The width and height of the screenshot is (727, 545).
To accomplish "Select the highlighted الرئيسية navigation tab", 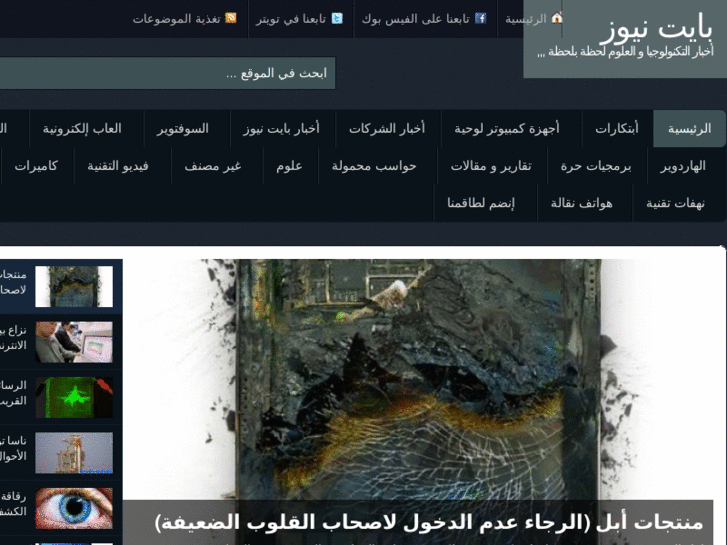I will pos(689,128).
